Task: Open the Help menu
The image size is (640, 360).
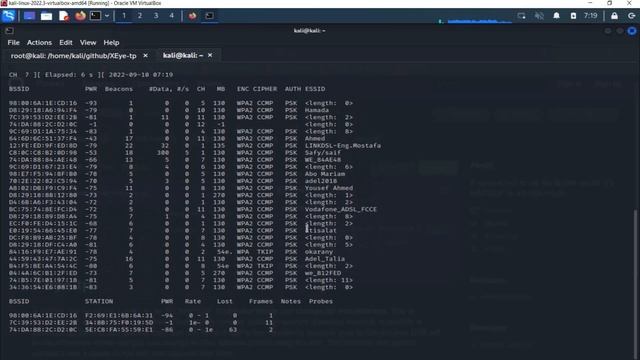Action: coord(111,42)
